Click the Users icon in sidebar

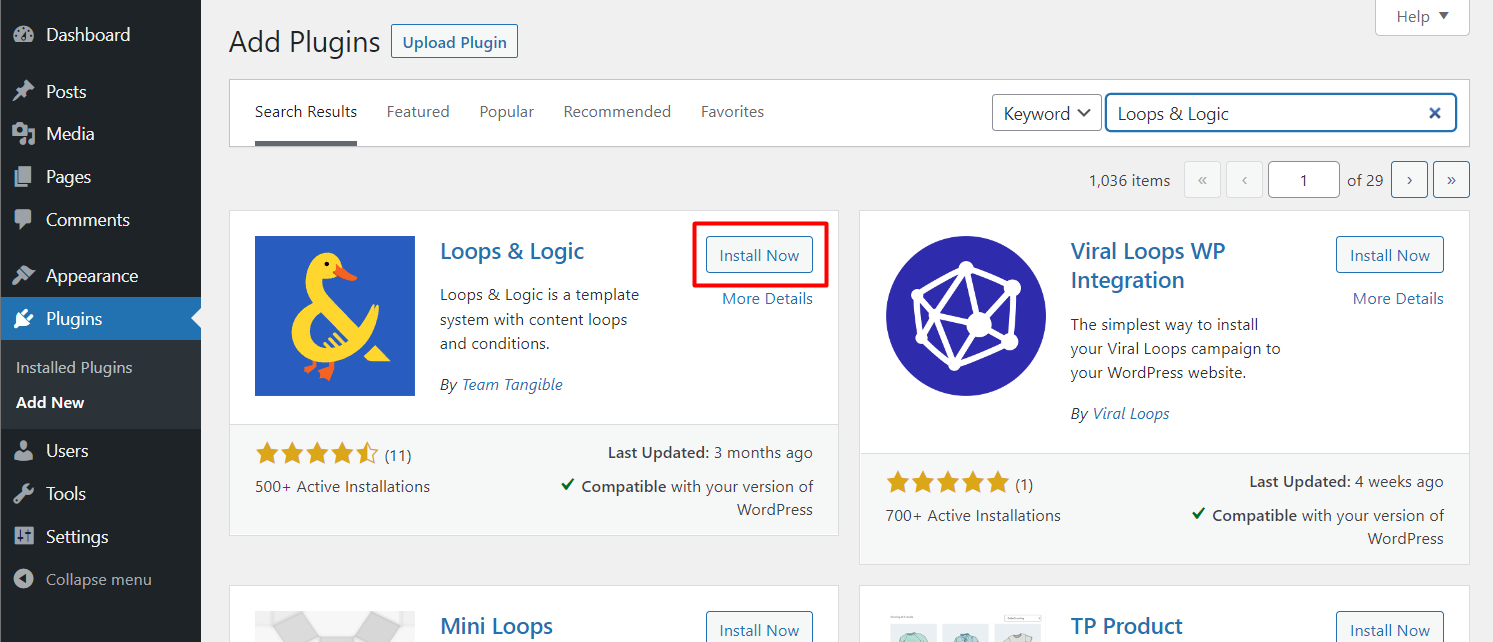click(x=24, y=451)
